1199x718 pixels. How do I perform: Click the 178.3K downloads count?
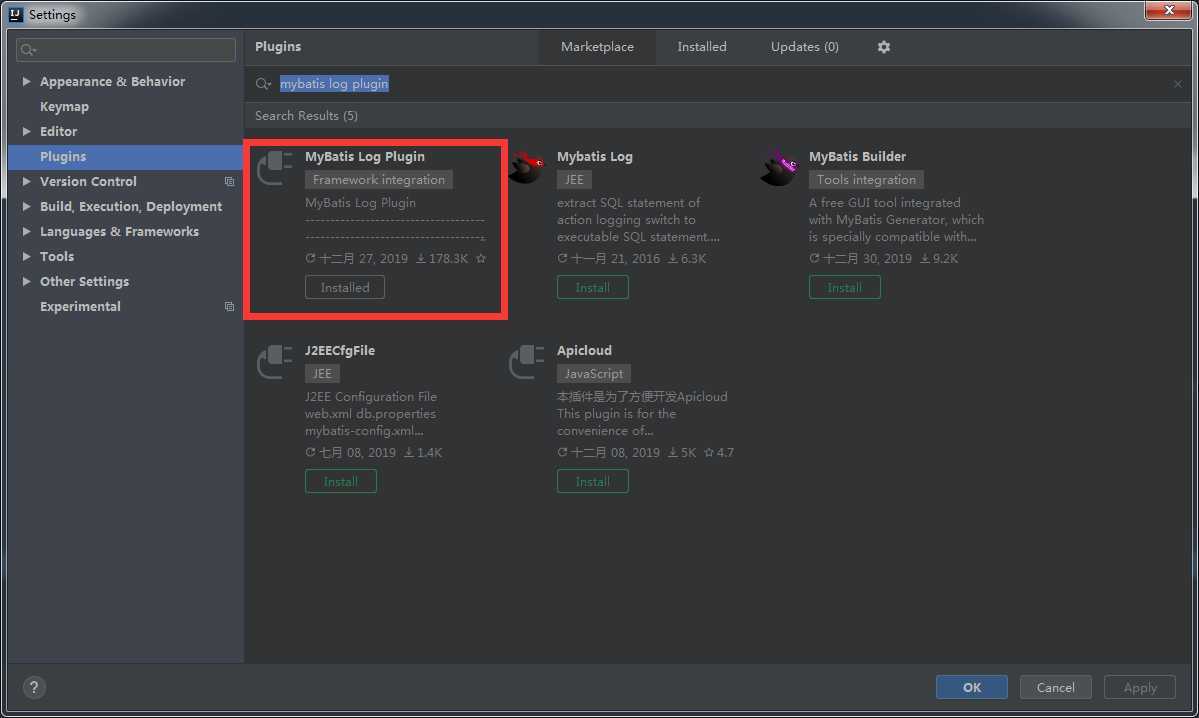(442, 258)
